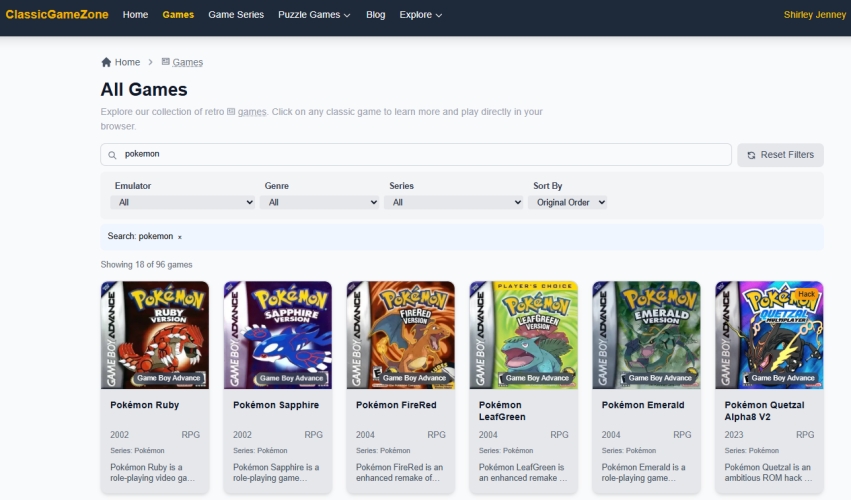Click the Pokémon Ruby title
851x500 pixels.
(x=144, y=405)
